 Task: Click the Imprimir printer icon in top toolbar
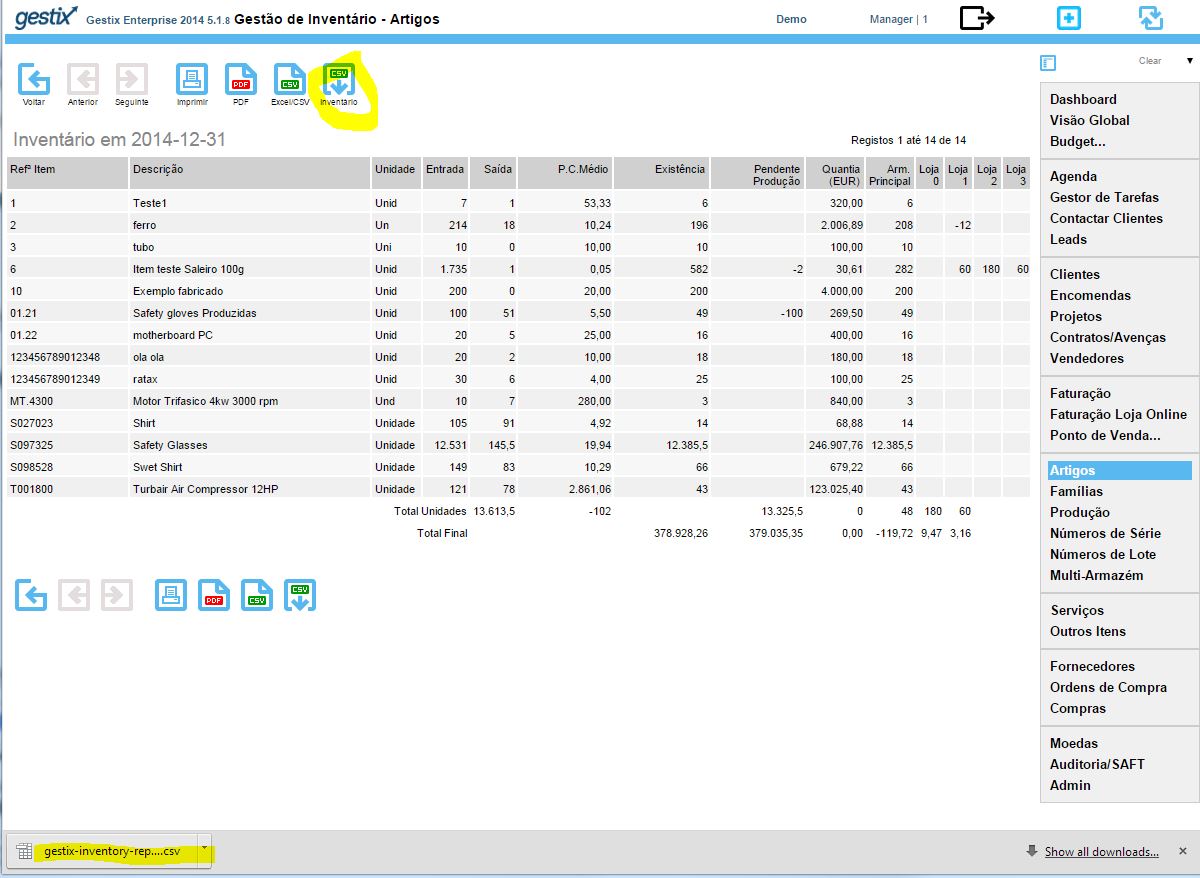click(x=192, y=80)
